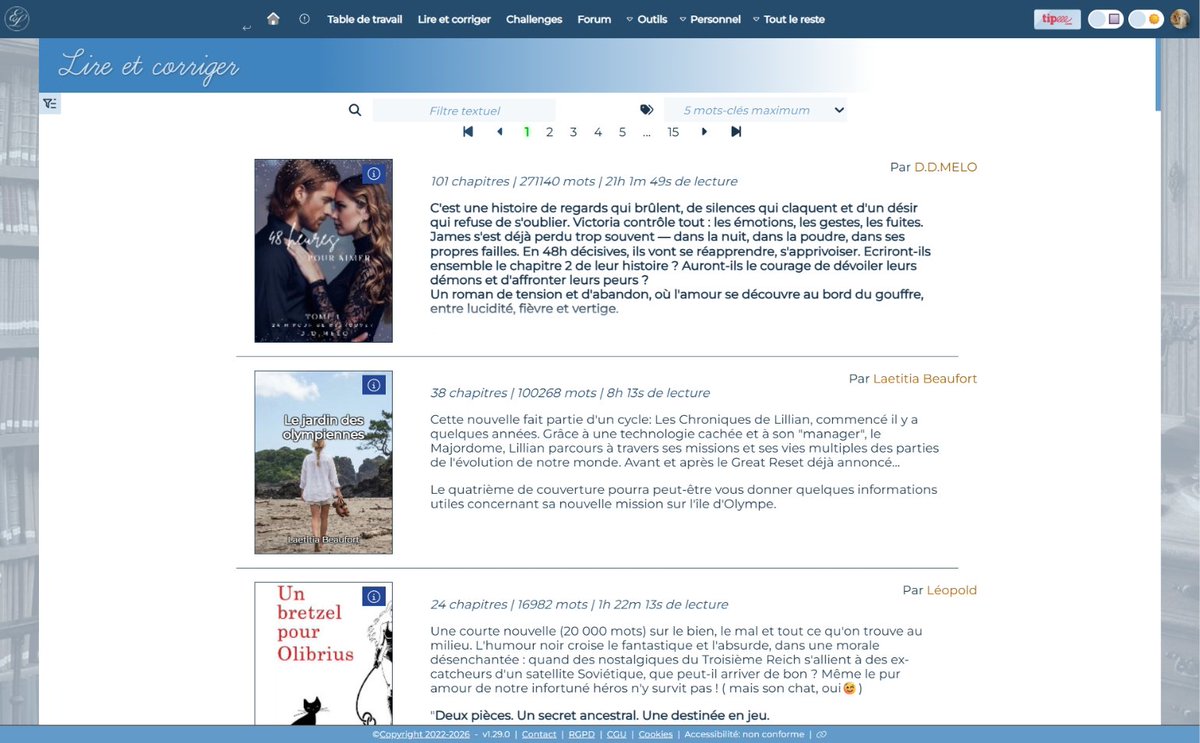This screenshot has height=743, width=1200.
Task: Go to results page 3
Action: (573, 132)
